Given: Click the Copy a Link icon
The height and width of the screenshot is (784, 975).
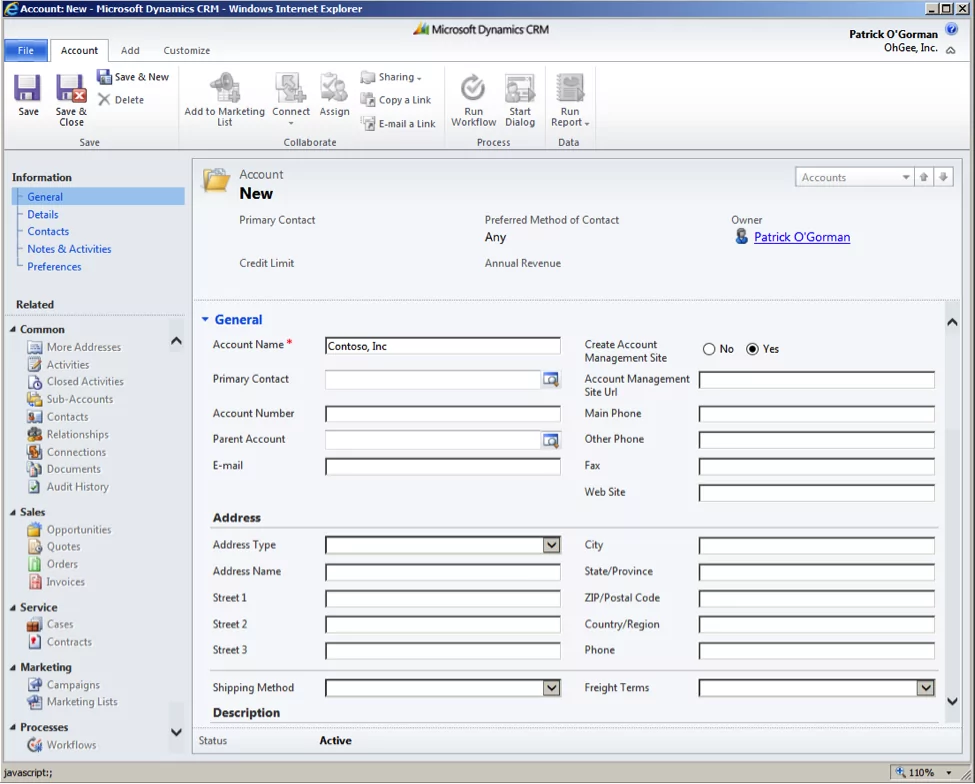Looking at the screenshot, I should coord(368,99).
